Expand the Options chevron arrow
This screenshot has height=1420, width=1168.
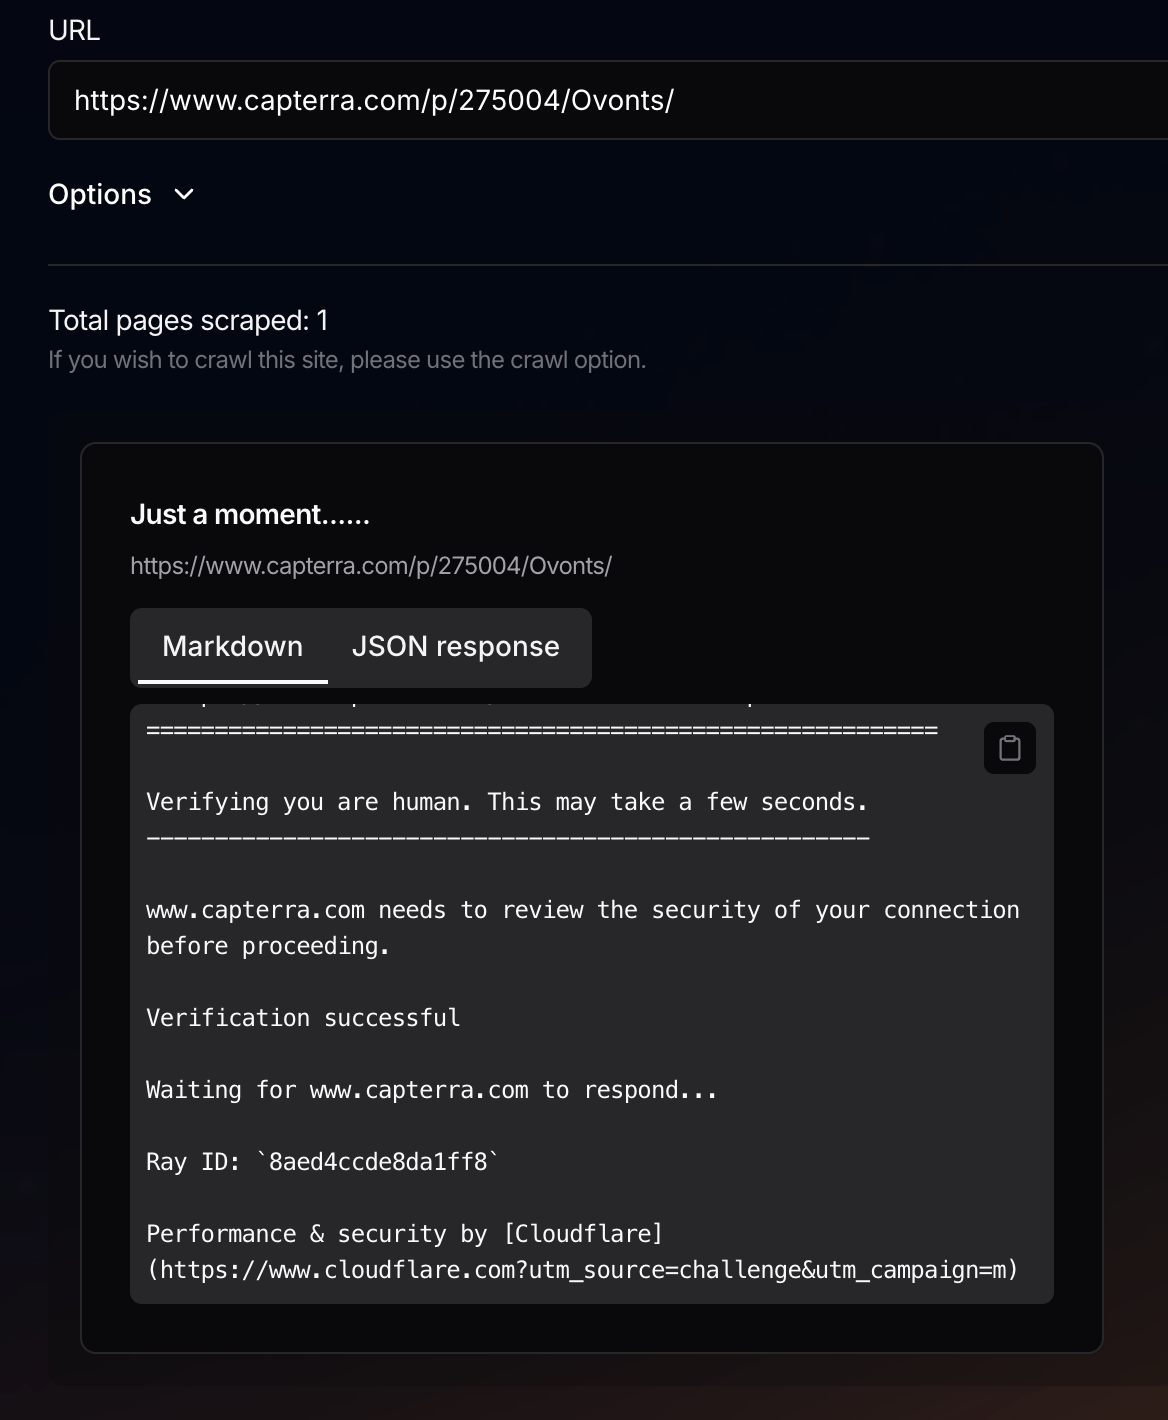pos(184,194)
